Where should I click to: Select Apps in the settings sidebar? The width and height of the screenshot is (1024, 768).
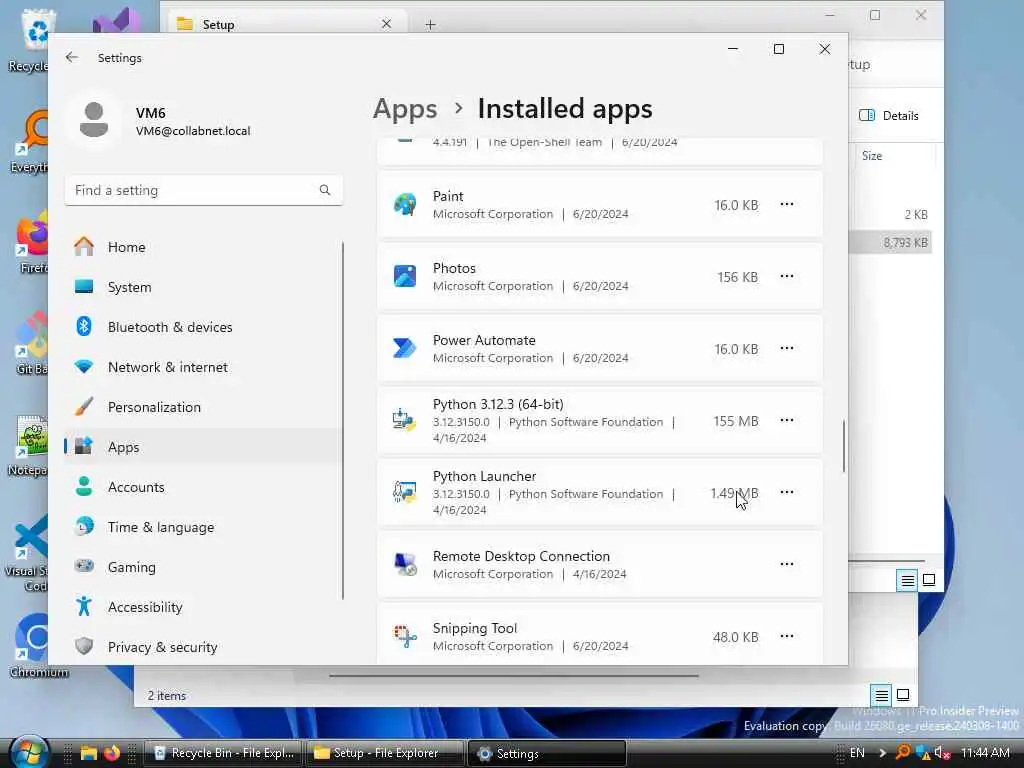click(203, 447)
